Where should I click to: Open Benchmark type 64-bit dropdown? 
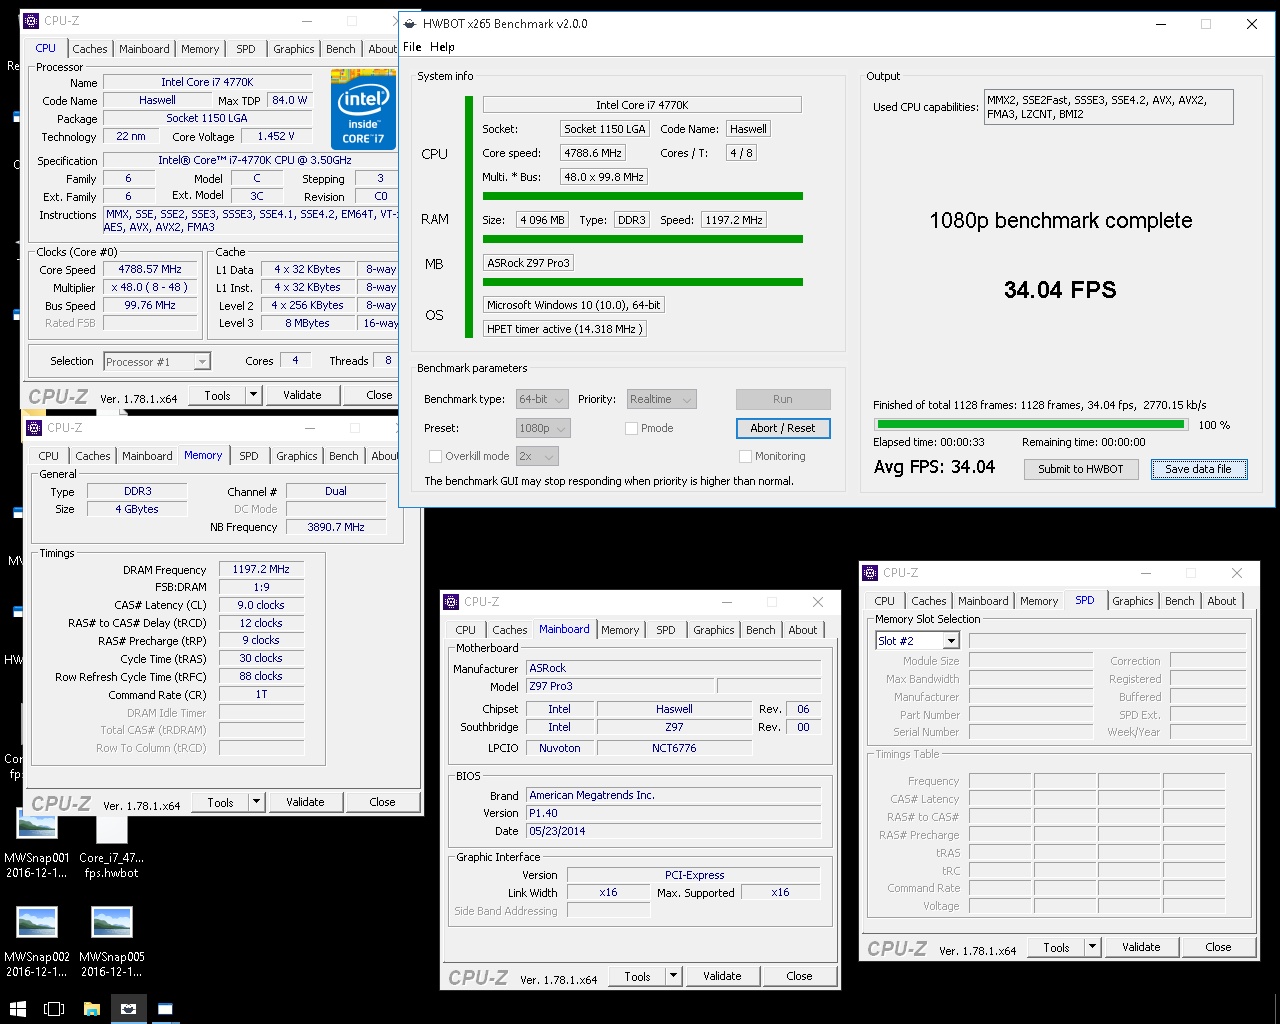click(x=542, y=399)
